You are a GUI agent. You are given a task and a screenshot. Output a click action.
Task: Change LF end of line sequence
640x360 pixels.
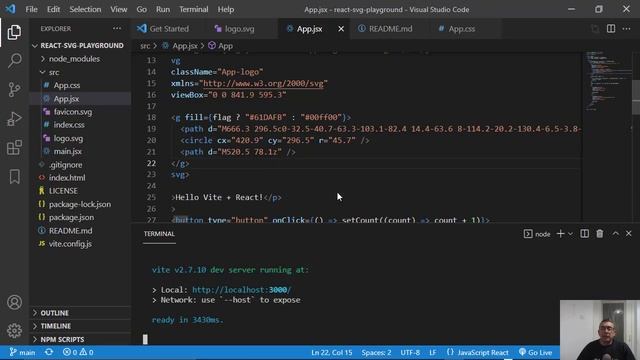[432, 352]
